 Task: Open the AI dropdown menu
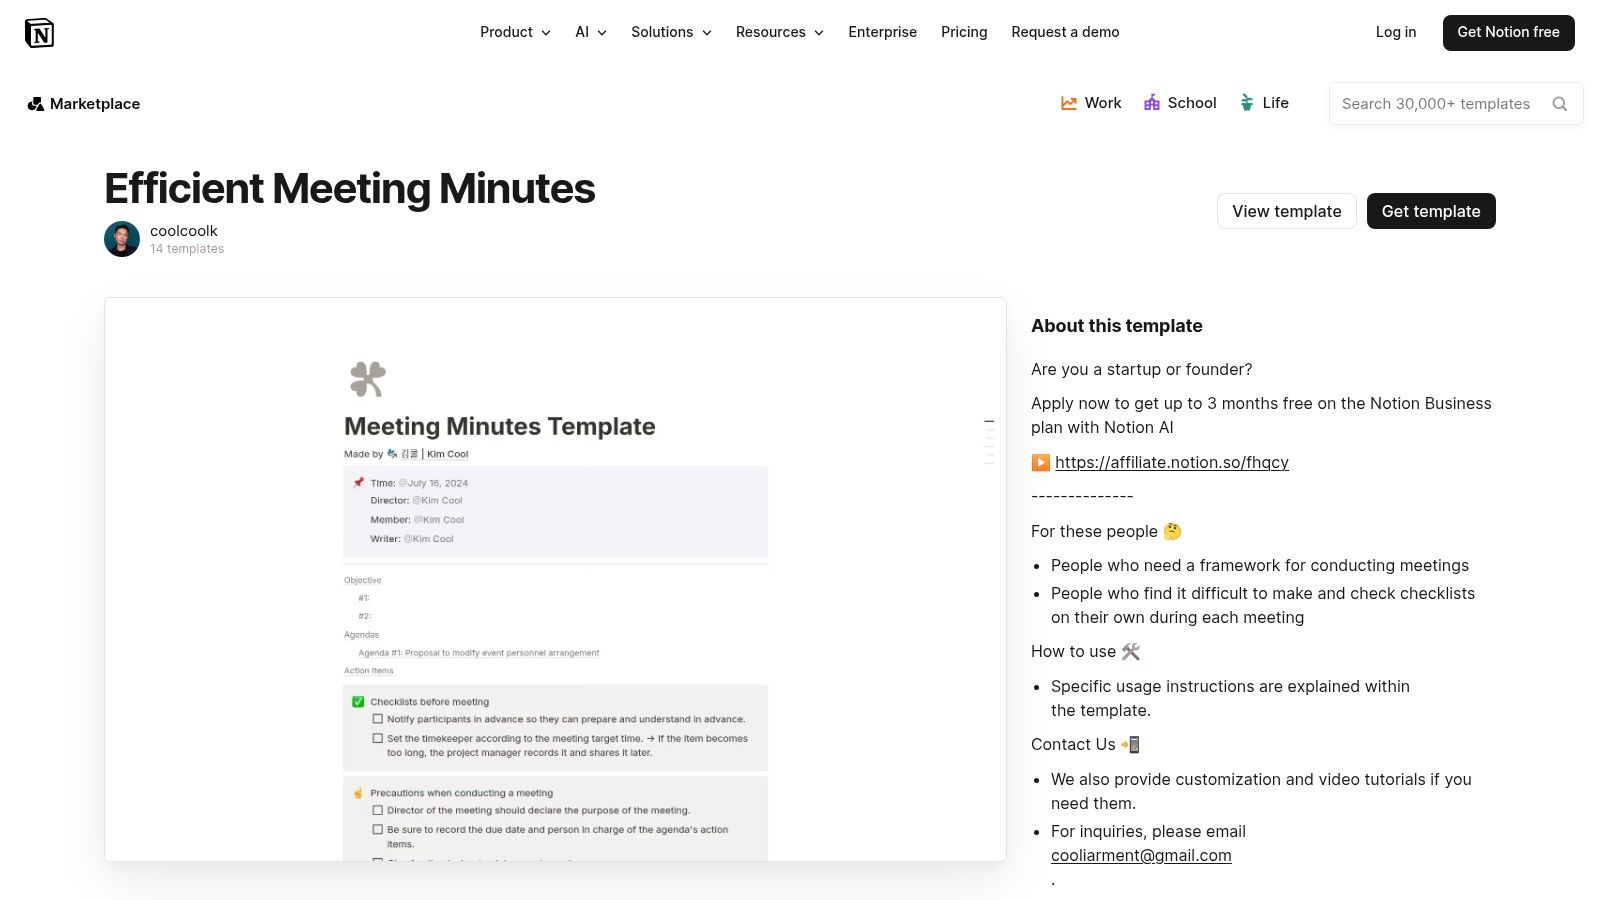pyautogui.click(x=590, y=32)
